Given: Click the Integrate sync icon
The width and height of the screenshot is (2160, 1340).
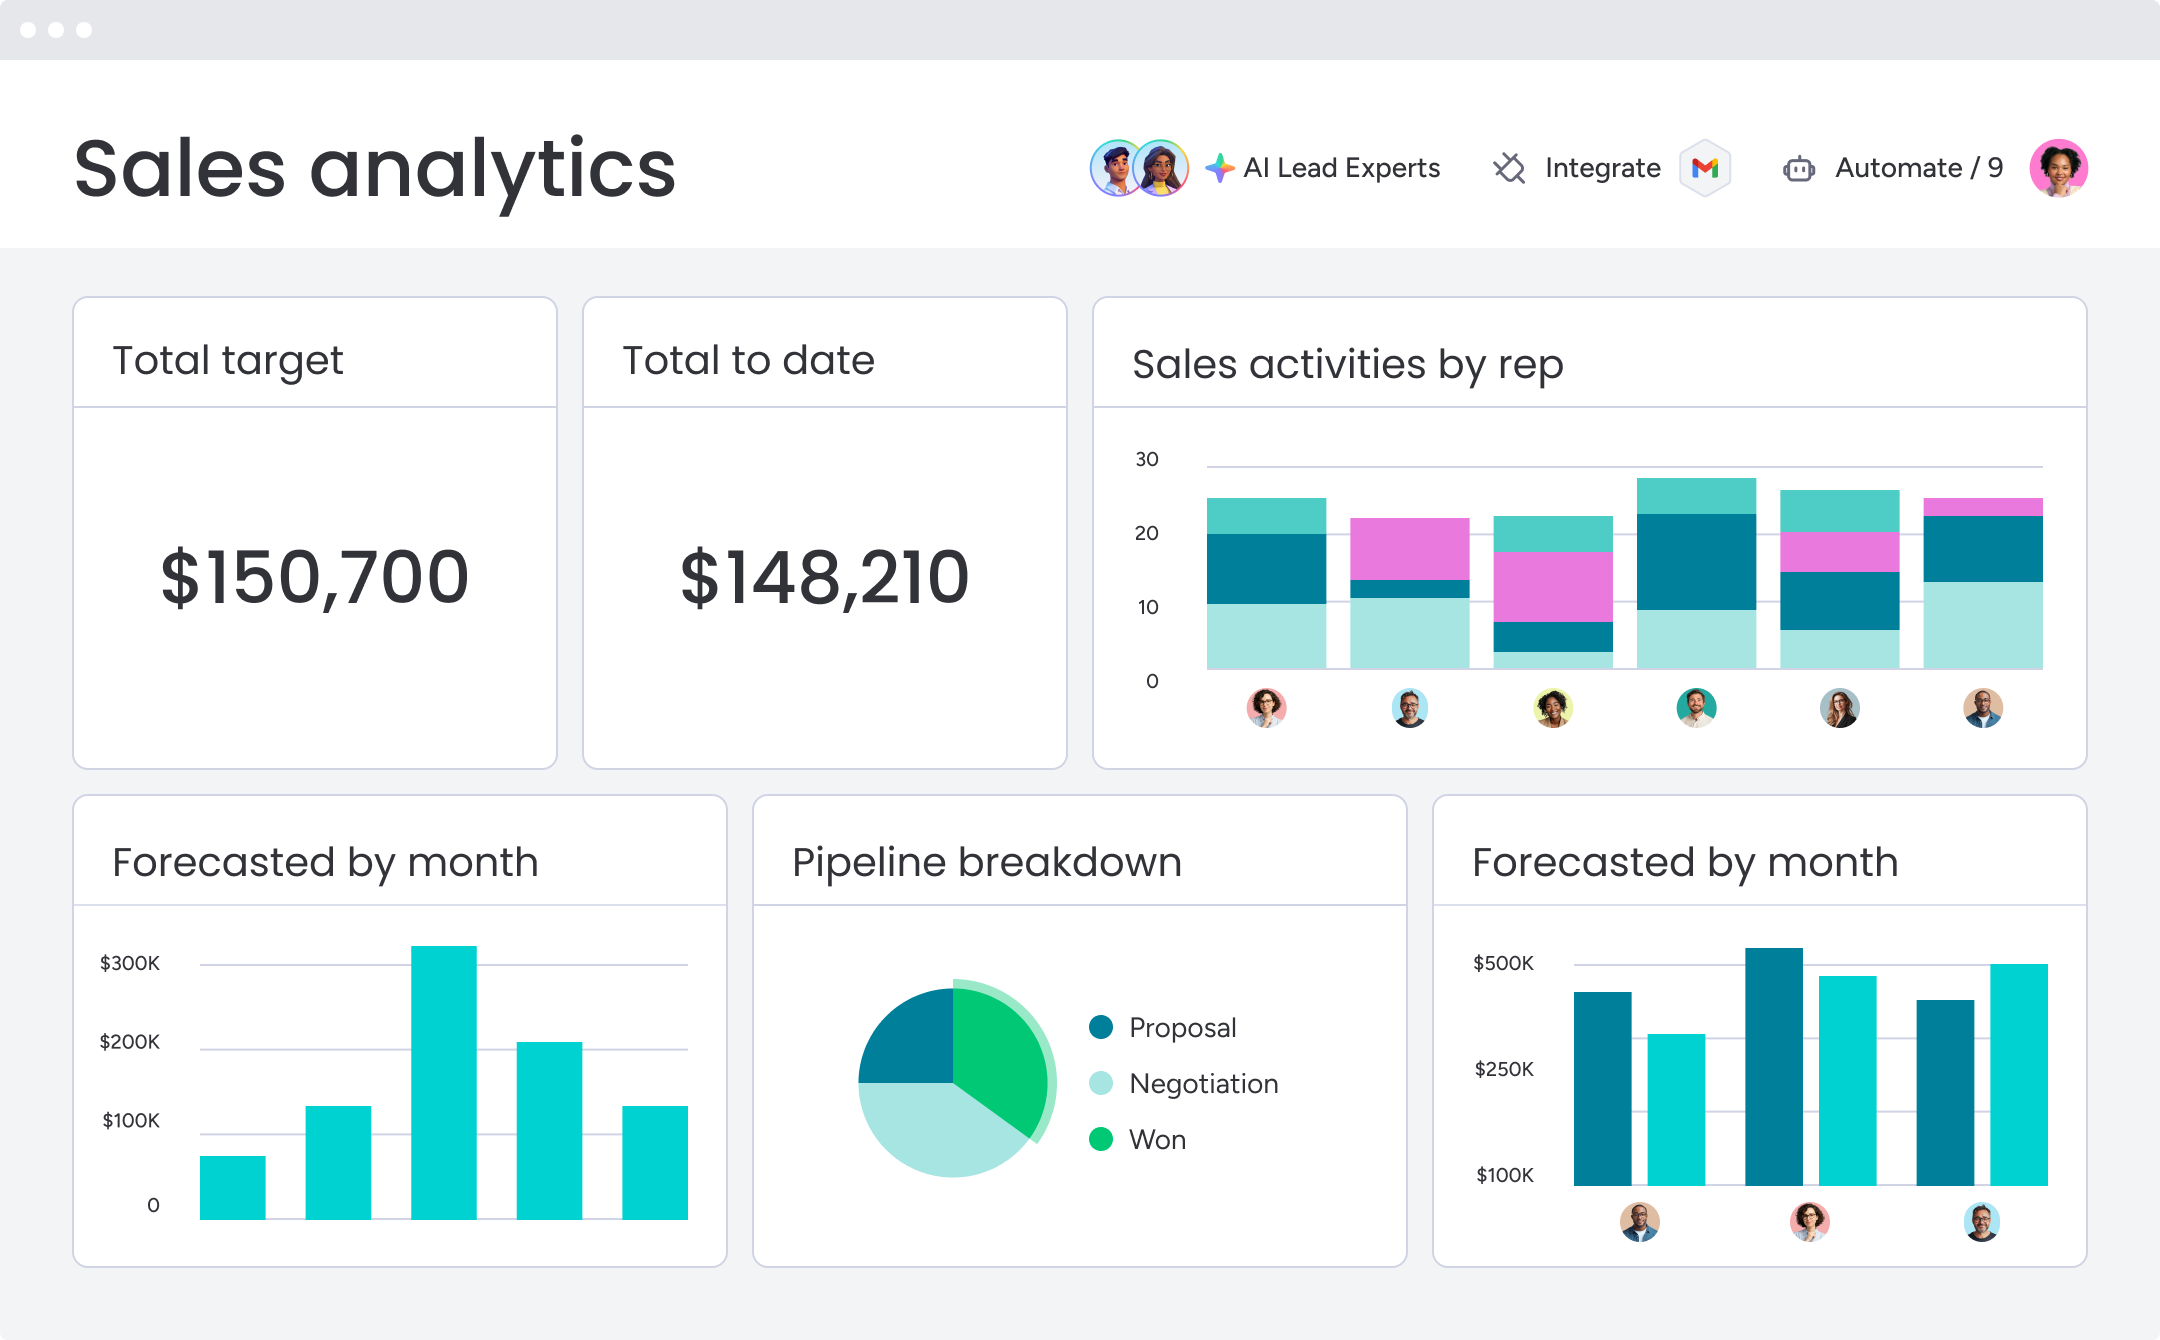Looking at the screenshot, I should pyautogui.click(x=1510, y=167).
